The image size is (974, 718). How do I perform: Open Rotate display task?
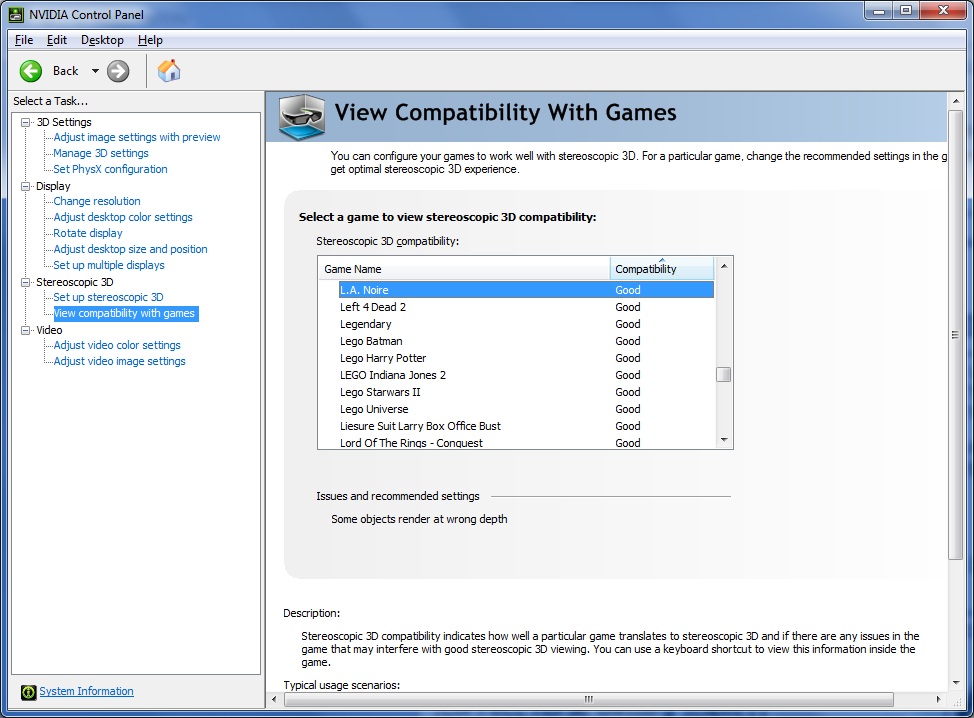click(88, 234)
